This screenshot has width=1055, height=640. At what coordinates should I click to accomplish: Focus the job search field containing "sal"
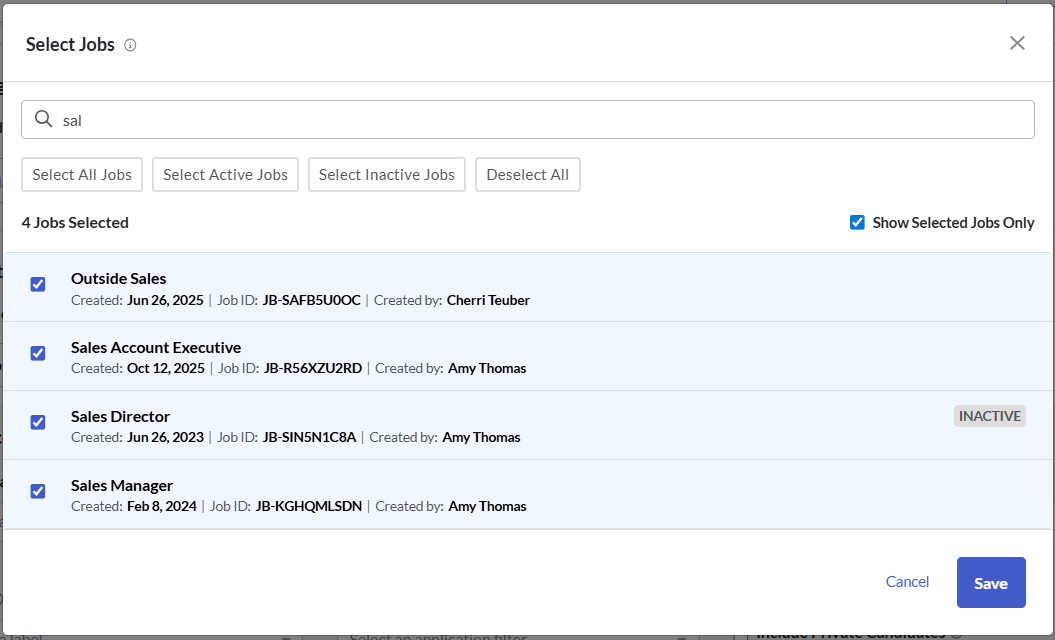click(x=540, y=119)
